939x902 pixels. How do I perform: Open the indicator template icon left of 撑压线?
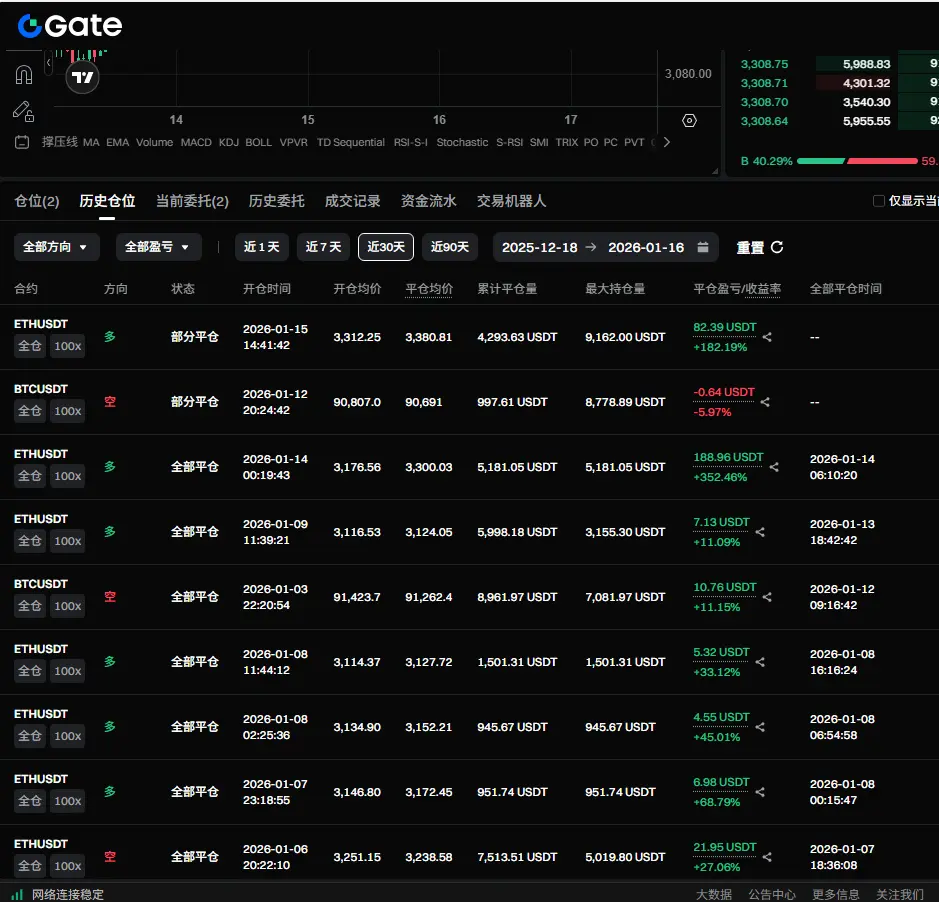click(22, 143)
